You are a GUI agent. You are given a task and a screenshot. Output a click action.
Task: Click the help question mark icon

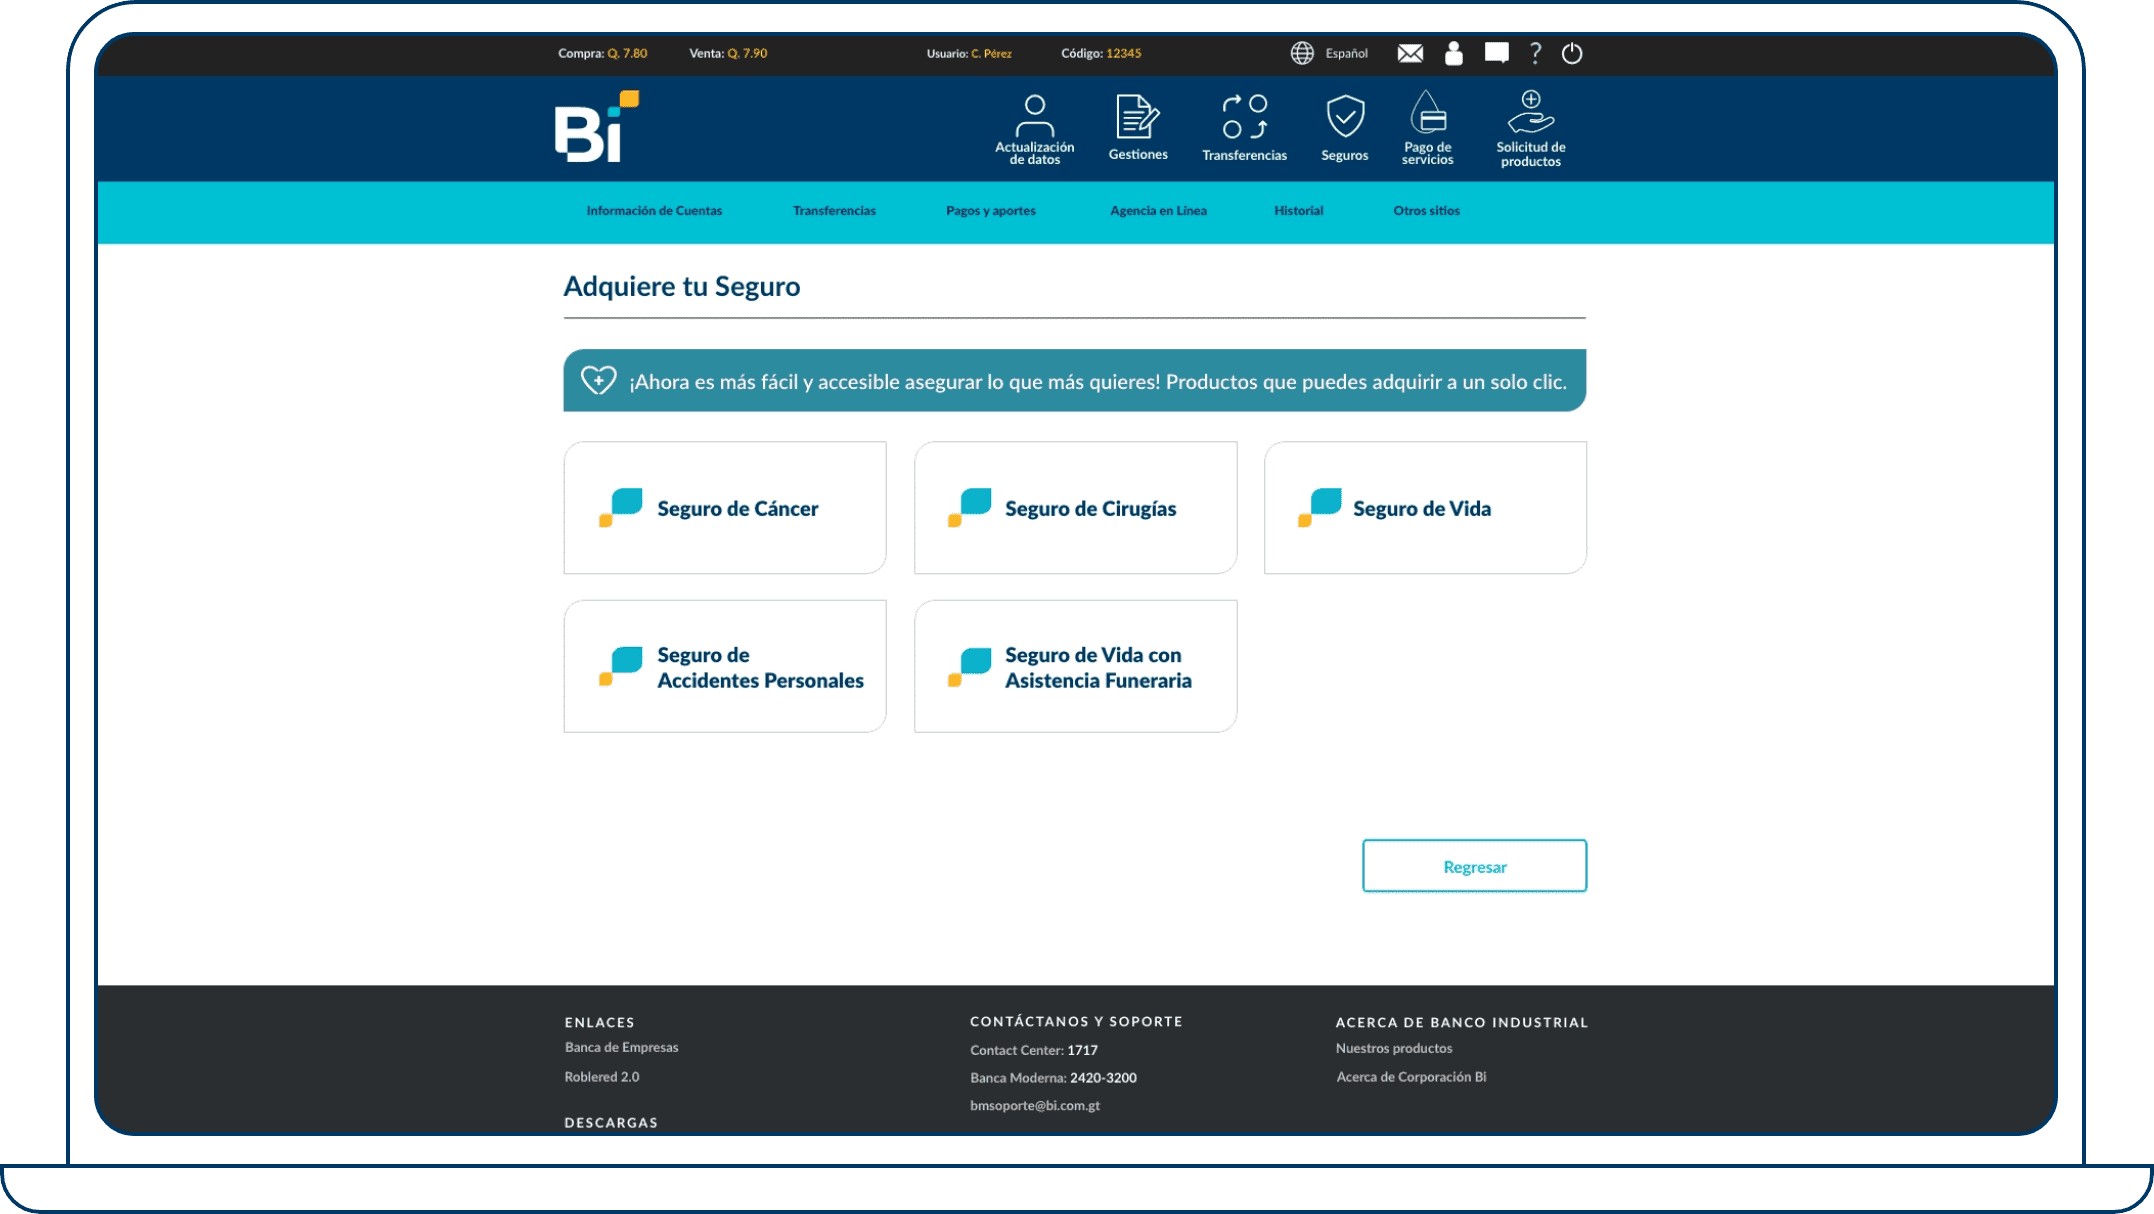click(1535, 53)
